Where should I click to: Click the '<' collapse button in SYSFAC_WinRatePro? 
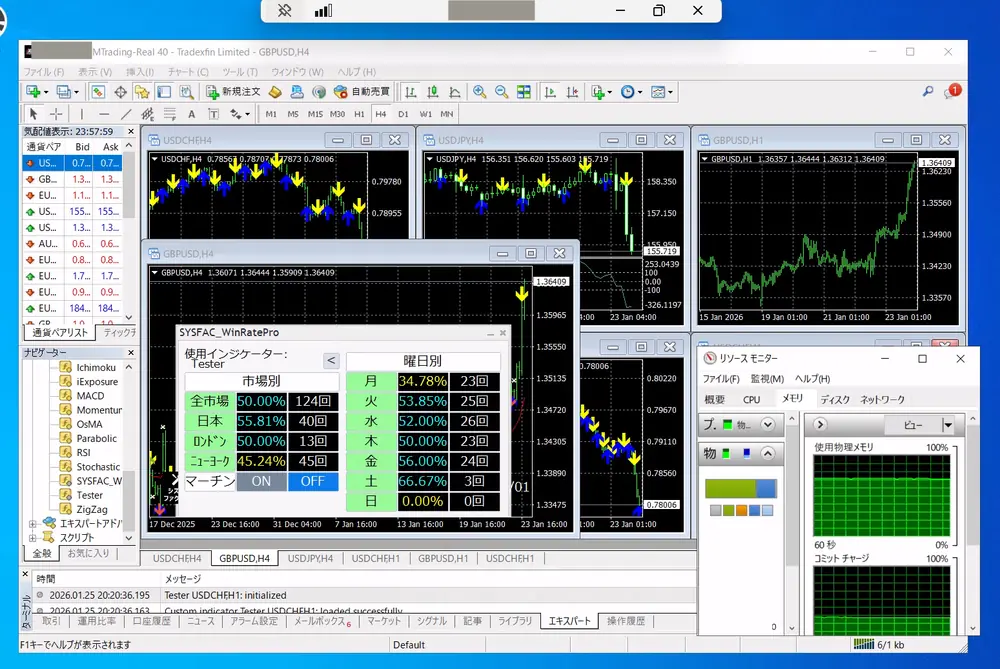(331, 361)
